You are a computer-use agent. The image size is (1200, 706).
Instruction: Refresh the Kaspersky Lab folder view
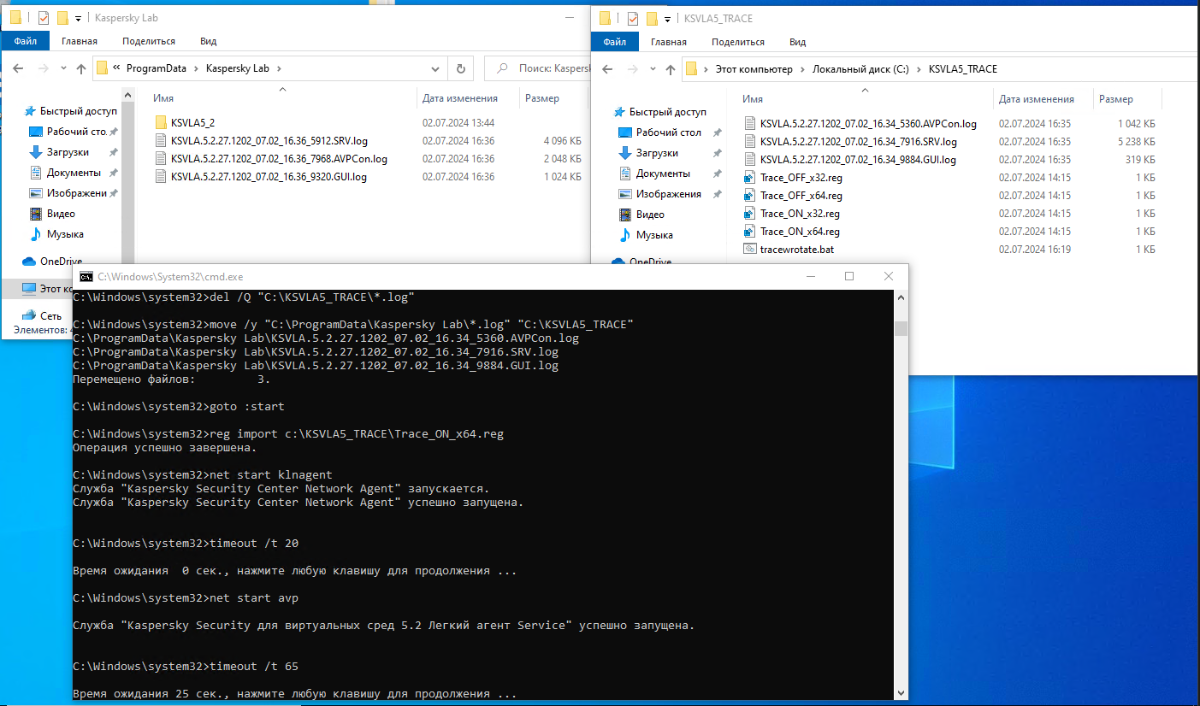460,69
